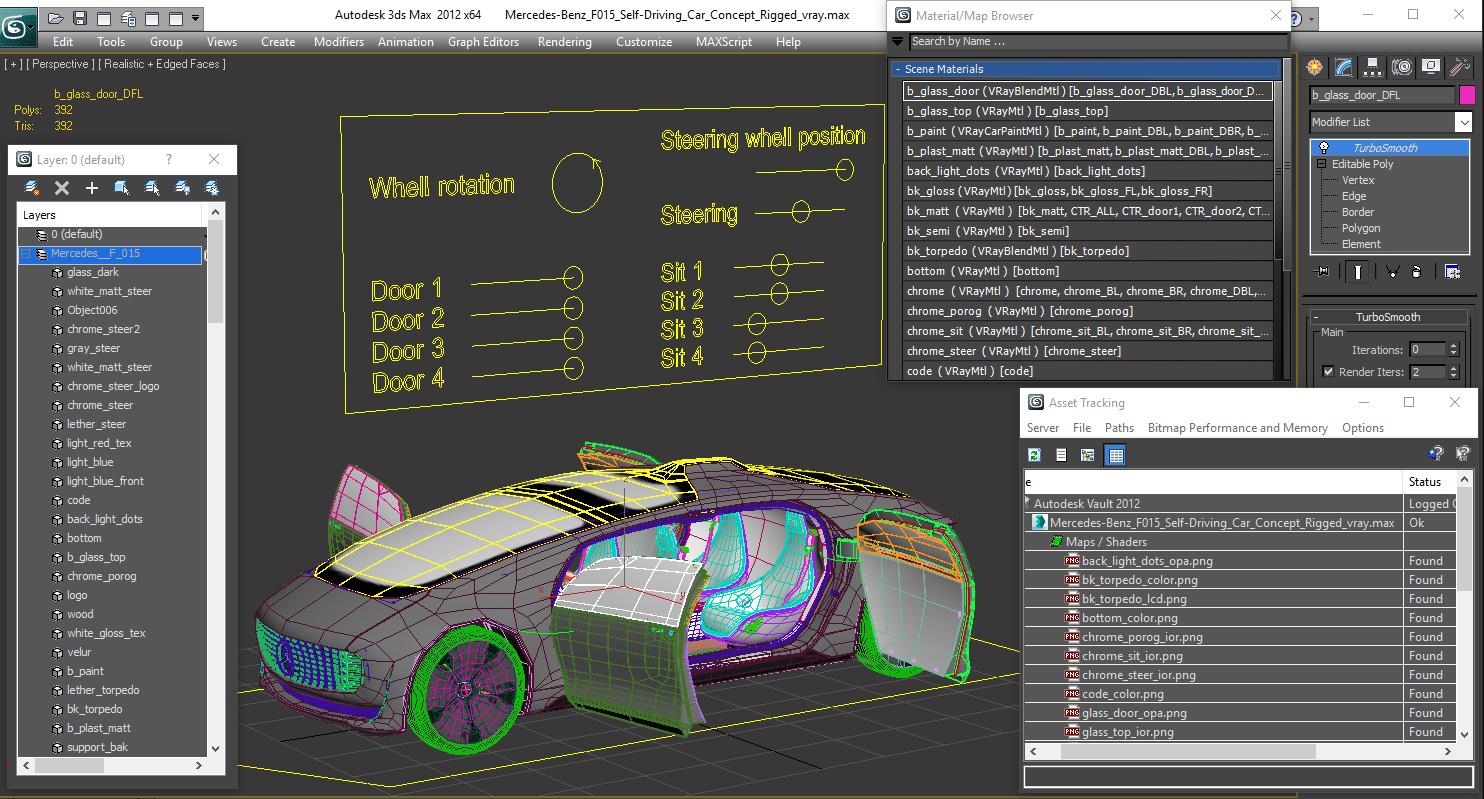Click Set Current Layer icon in Layer dialog
Image resolution: width=1484 pixels, height=799 pixels.
[152, 187]
